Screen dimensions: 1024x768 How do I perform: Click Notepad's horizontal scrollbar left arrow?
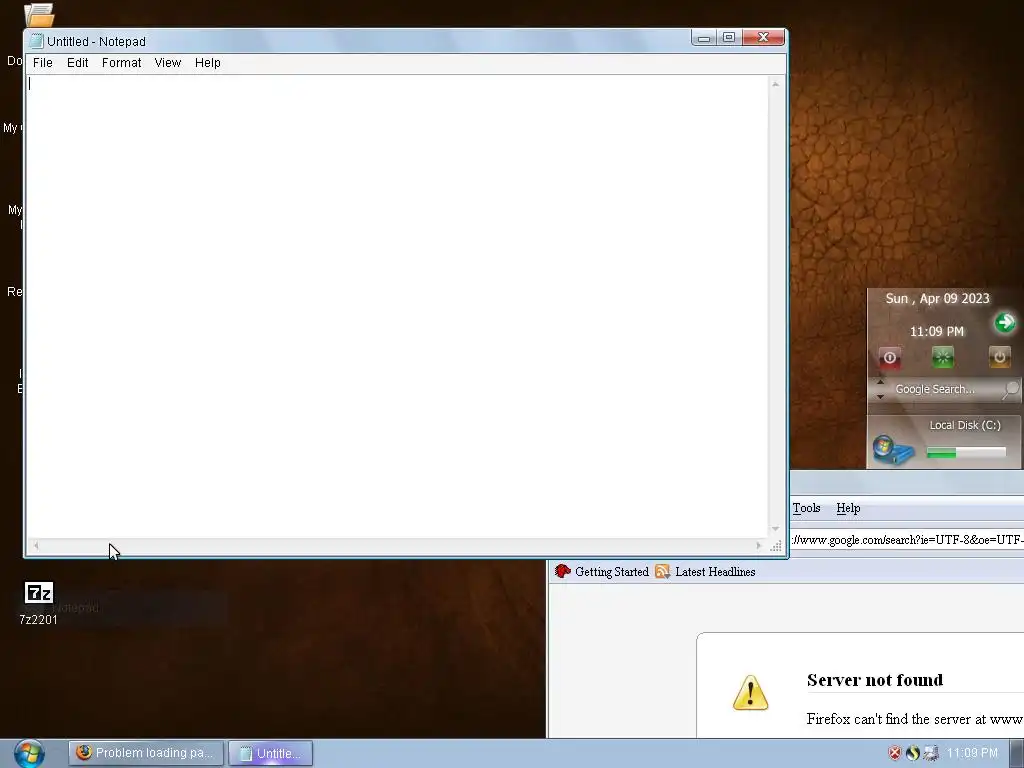click(x=36, y=545)
